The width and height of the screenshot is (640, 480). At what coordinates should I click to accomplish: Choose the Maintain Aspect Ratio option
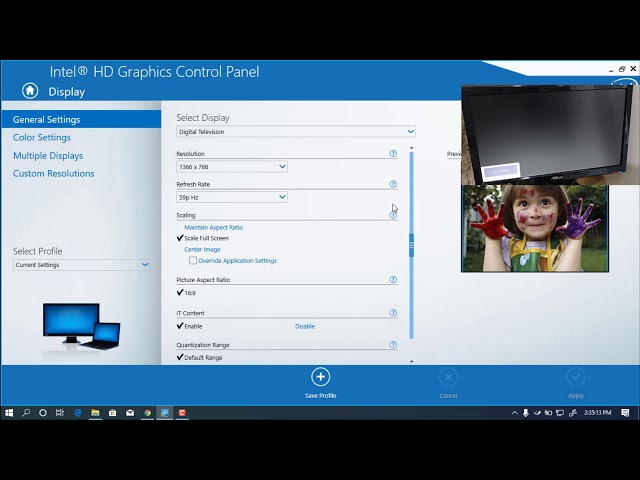point(213,227)
